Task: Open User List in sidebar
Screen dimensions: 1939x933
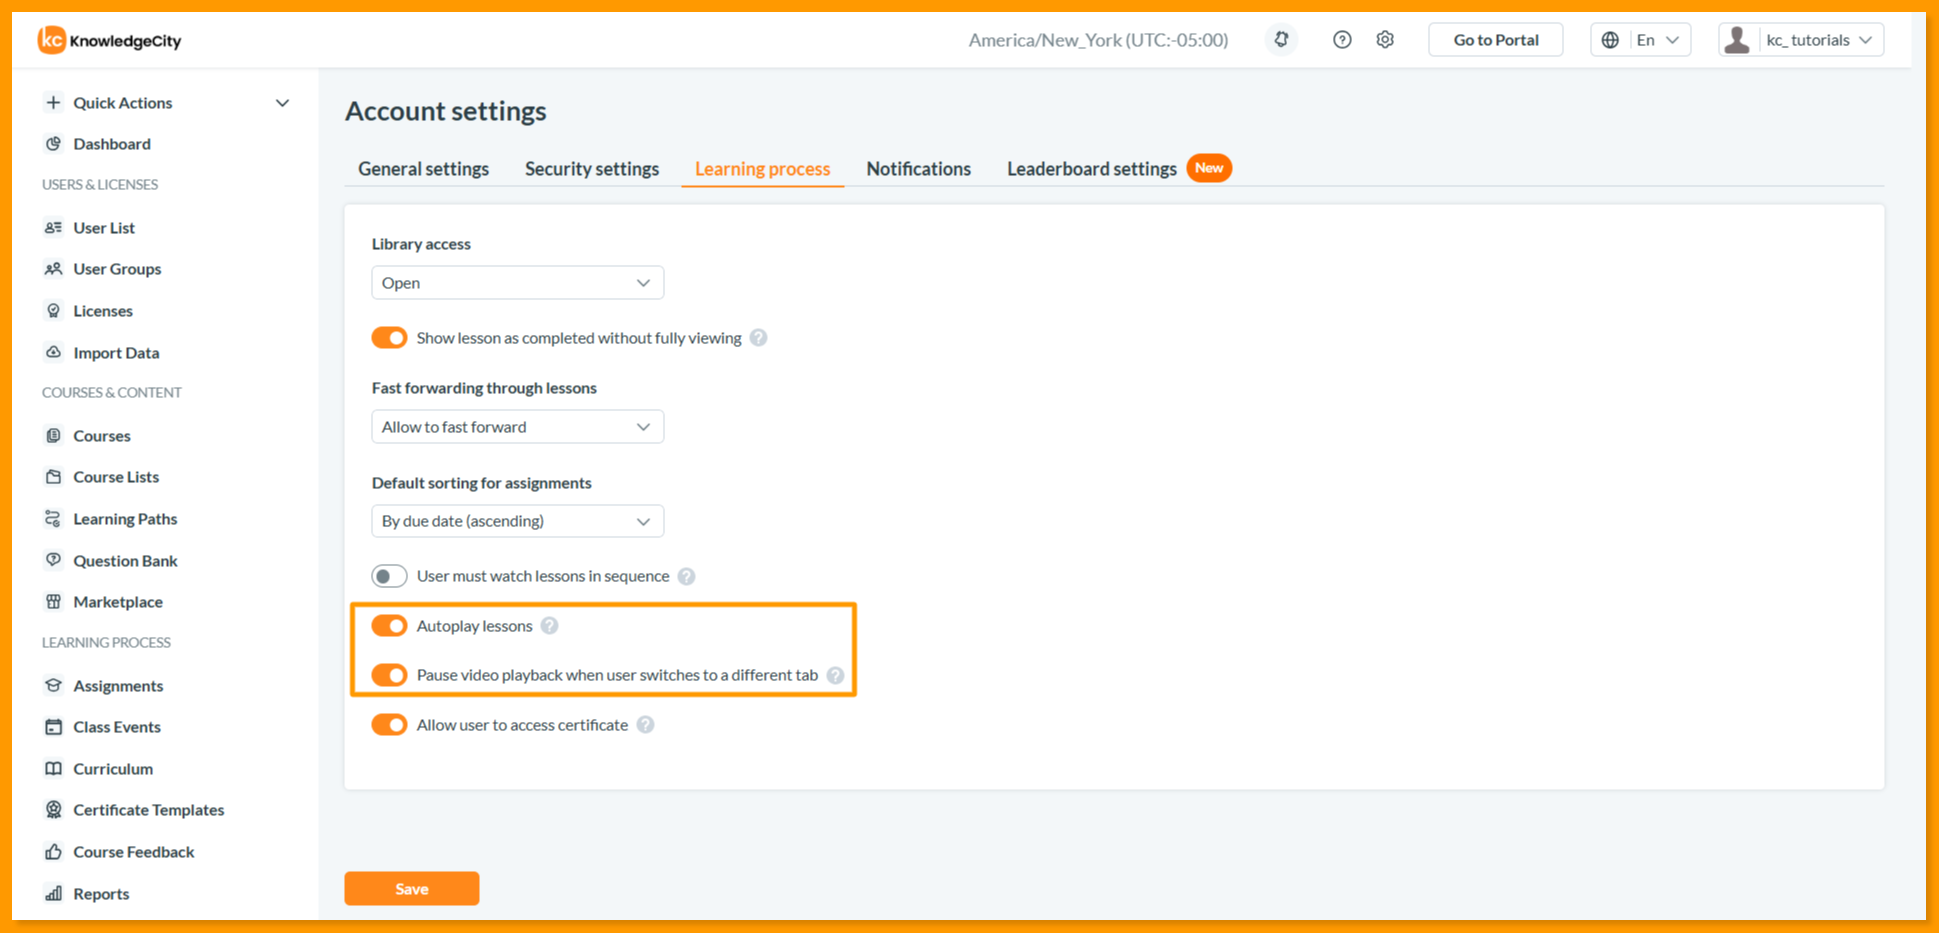Action: click(x=104, y=227)
